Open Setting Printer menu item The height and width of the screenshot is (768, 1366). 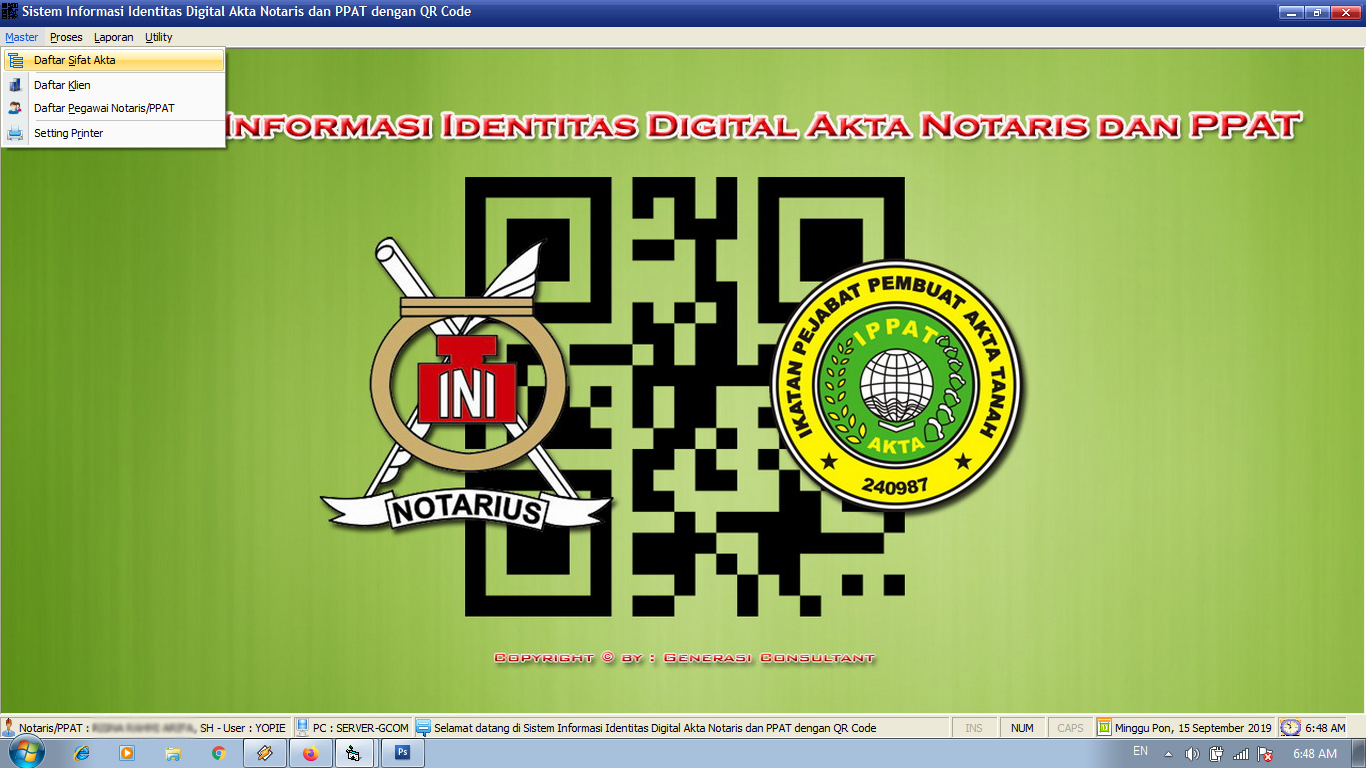[68, 133]
